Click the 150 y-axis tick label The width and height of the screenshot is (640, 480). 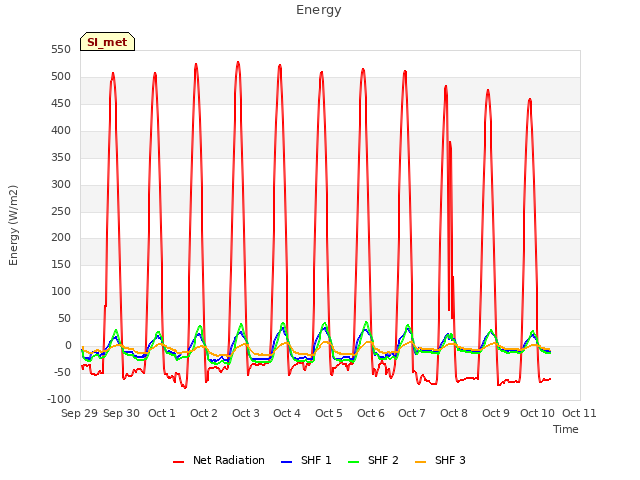coord(61,264)
